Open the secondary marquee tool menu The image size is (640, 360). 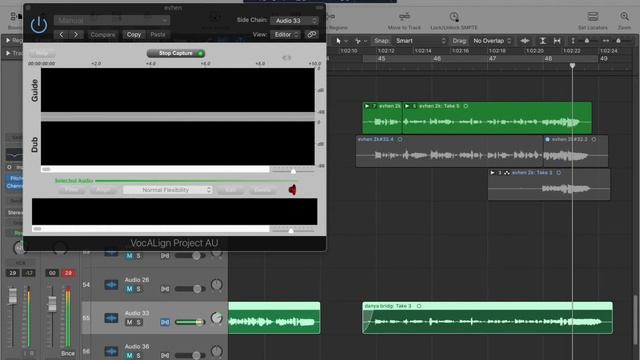[x=360, y=41]
